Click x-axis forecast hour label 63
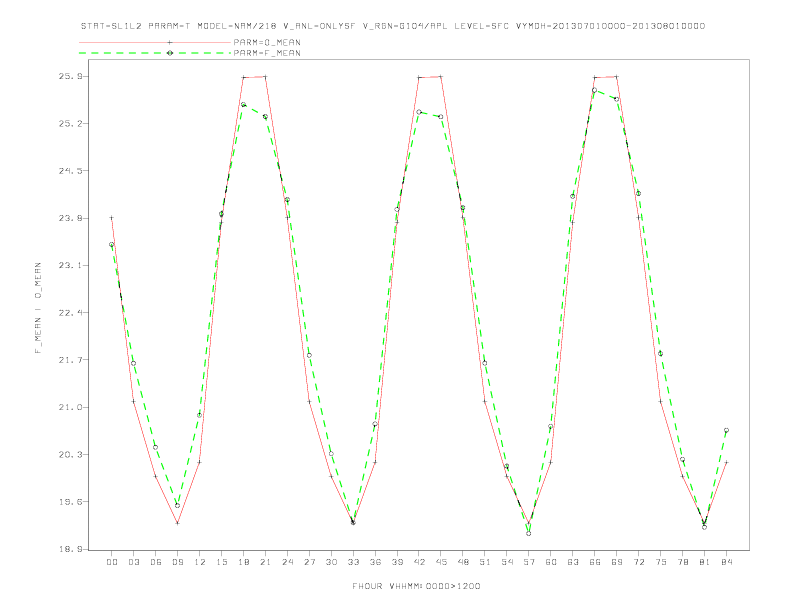The height and width of the screenshot is (612, 792). click(573, 562)
